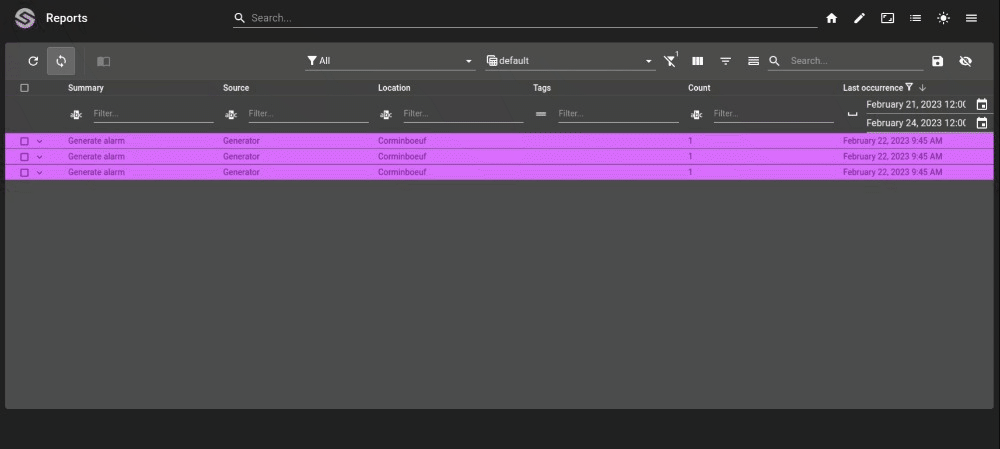This screenshot has width=1000, height=449.
Task: Click the app logo beside Reports
Action: click(26, 18)
